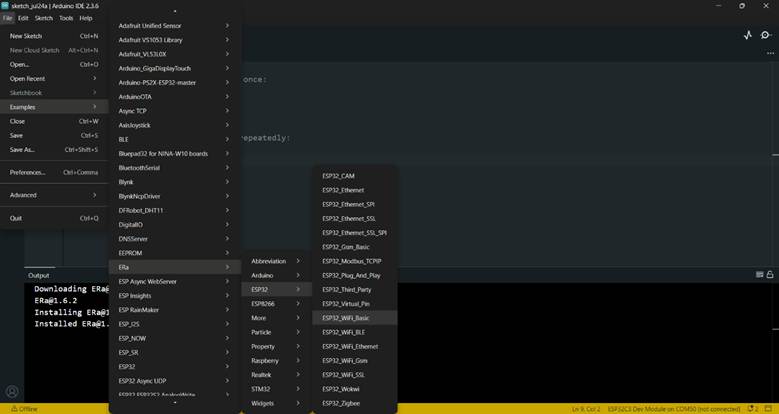This screenshot has height=414, width=779.
Task: Click scroll-down arrow at bottom of Examples list
Action: (175, 402)
